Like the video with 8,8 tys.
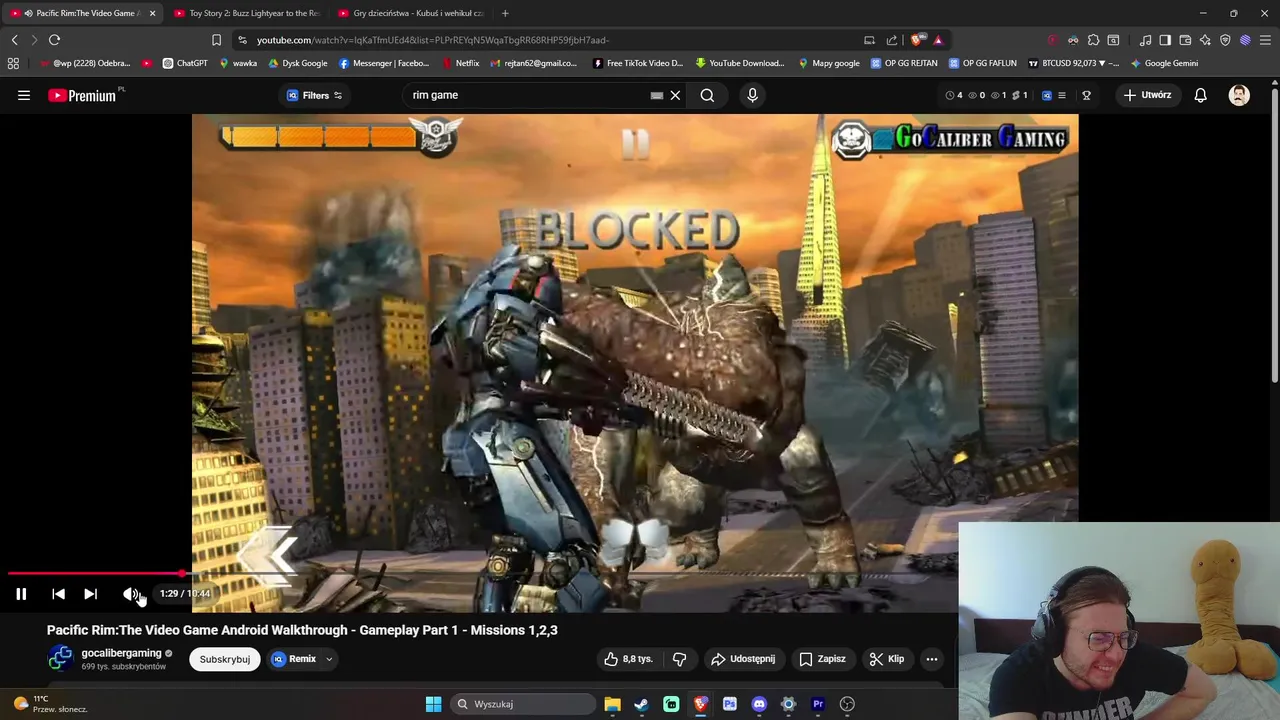 click(628, 659)
